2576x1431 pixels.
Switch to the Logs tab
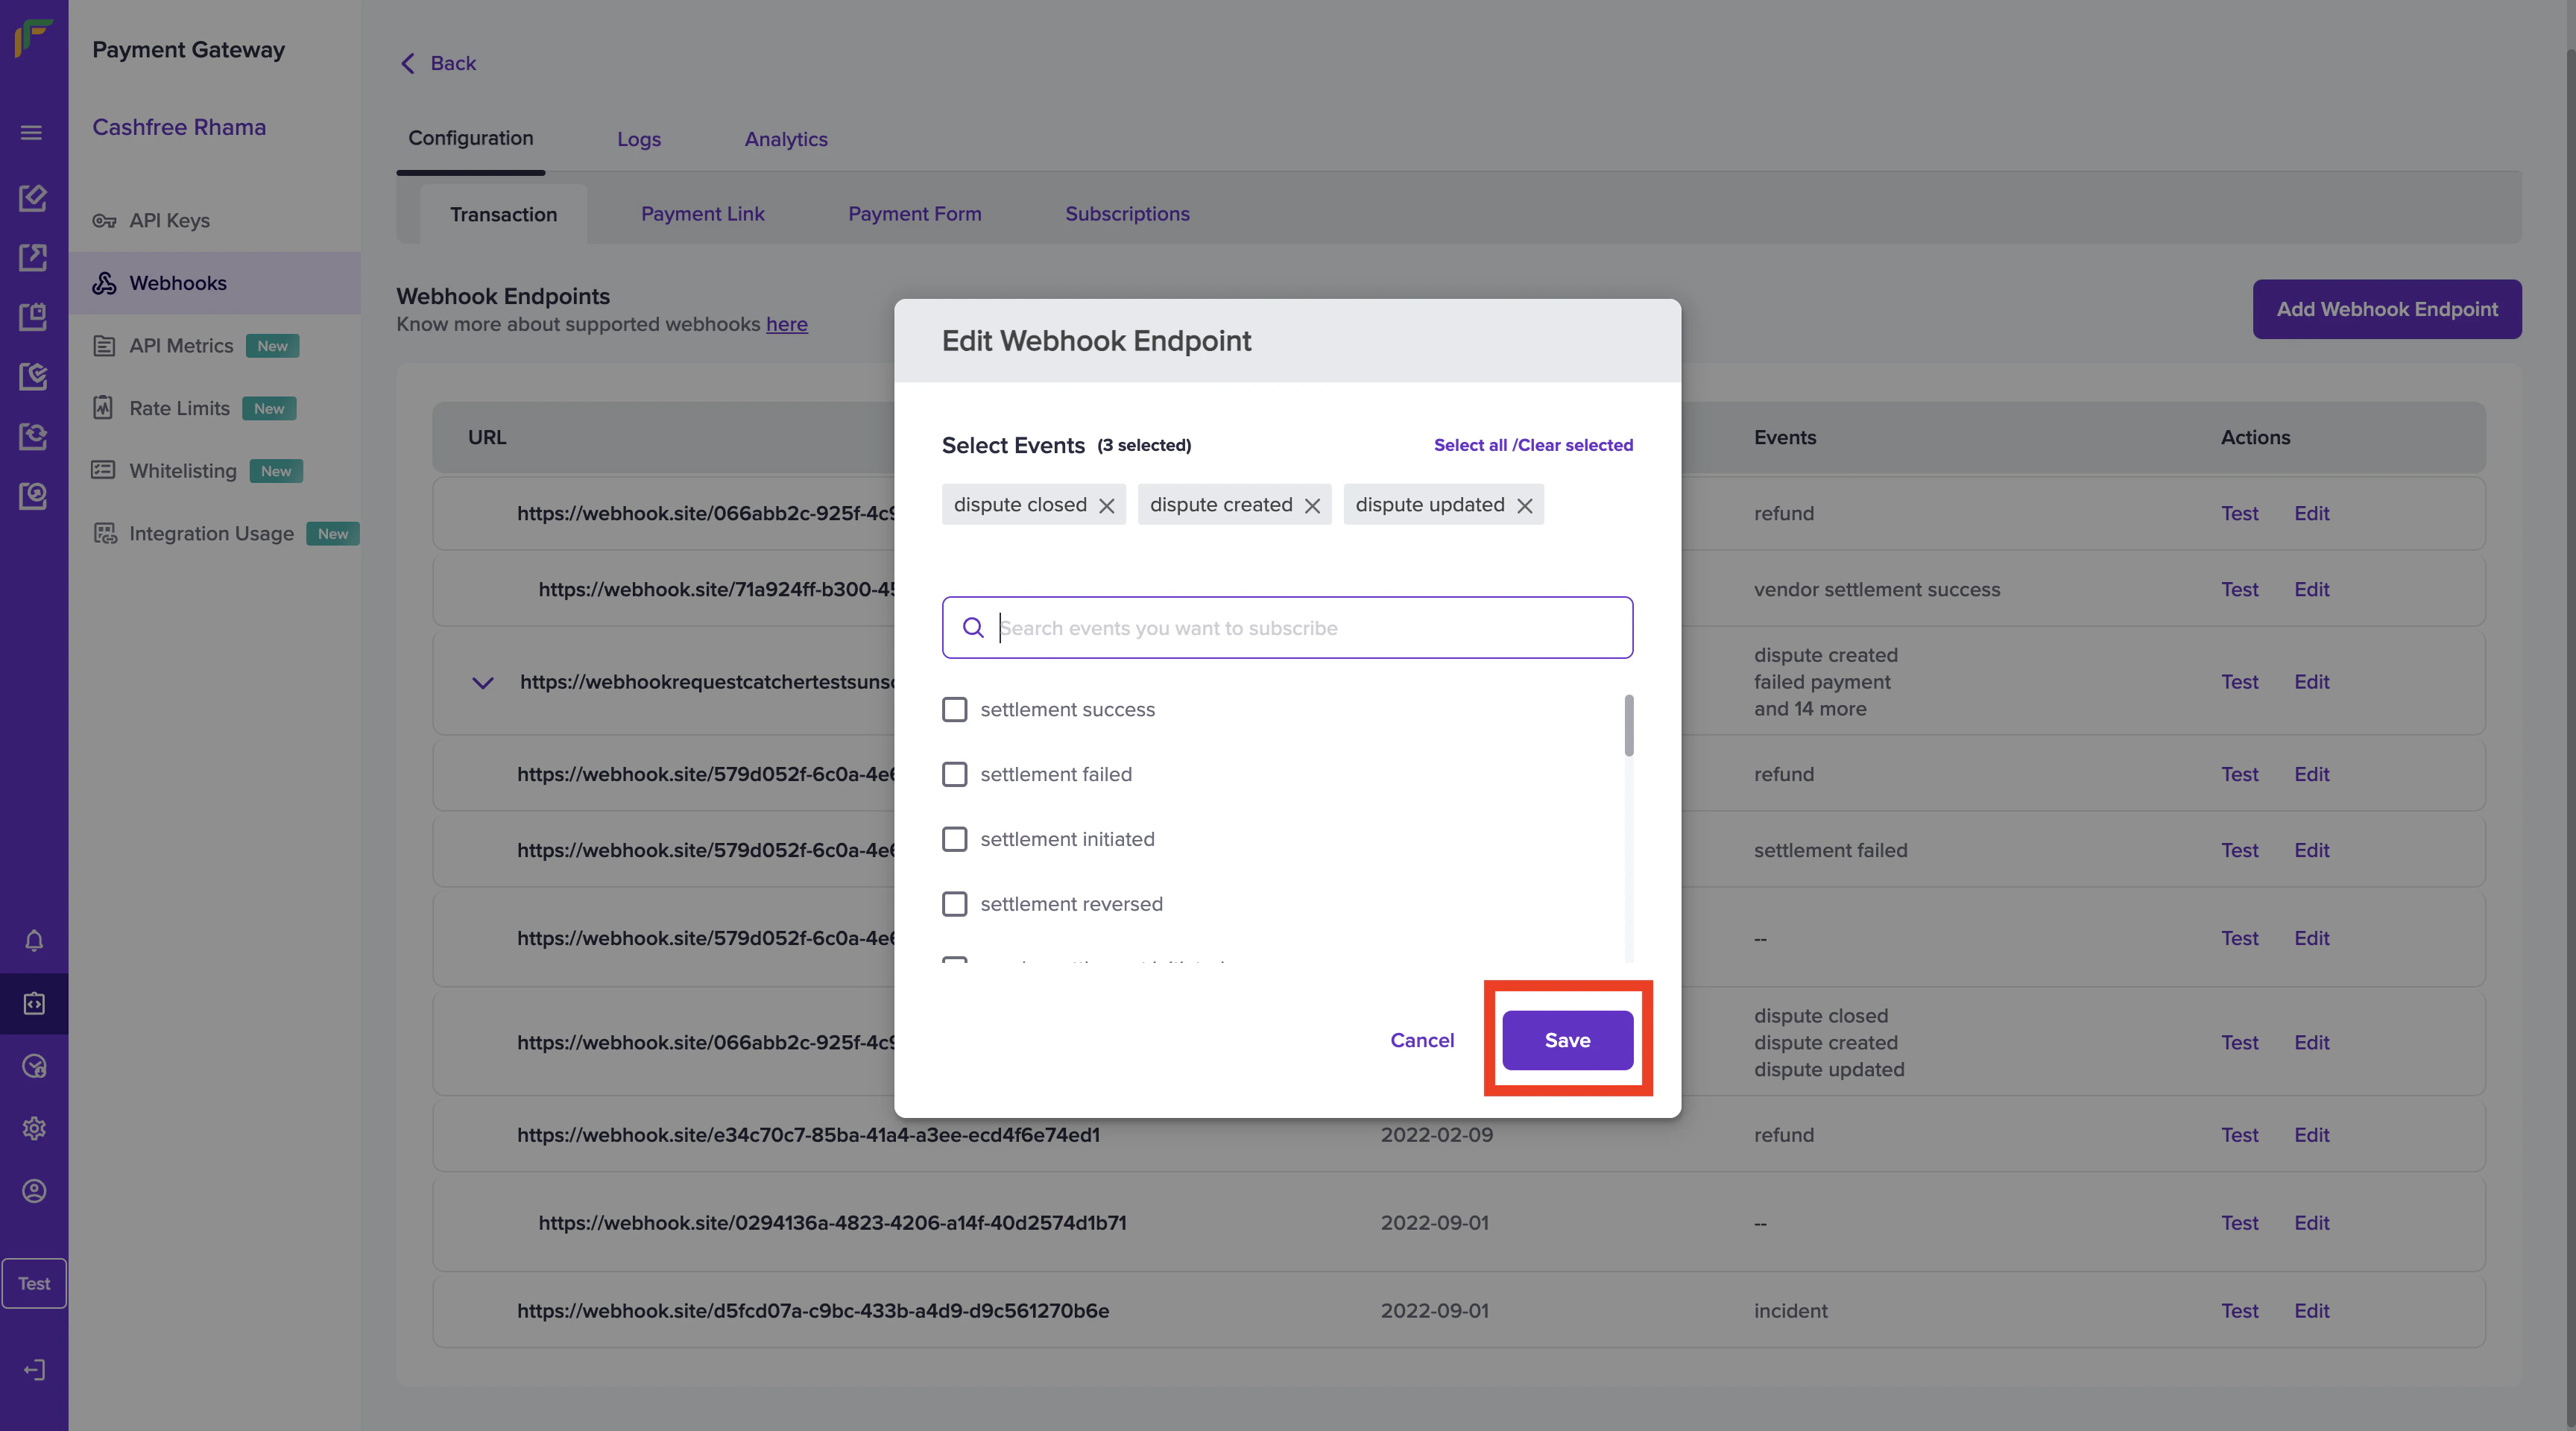click(638, 139)
